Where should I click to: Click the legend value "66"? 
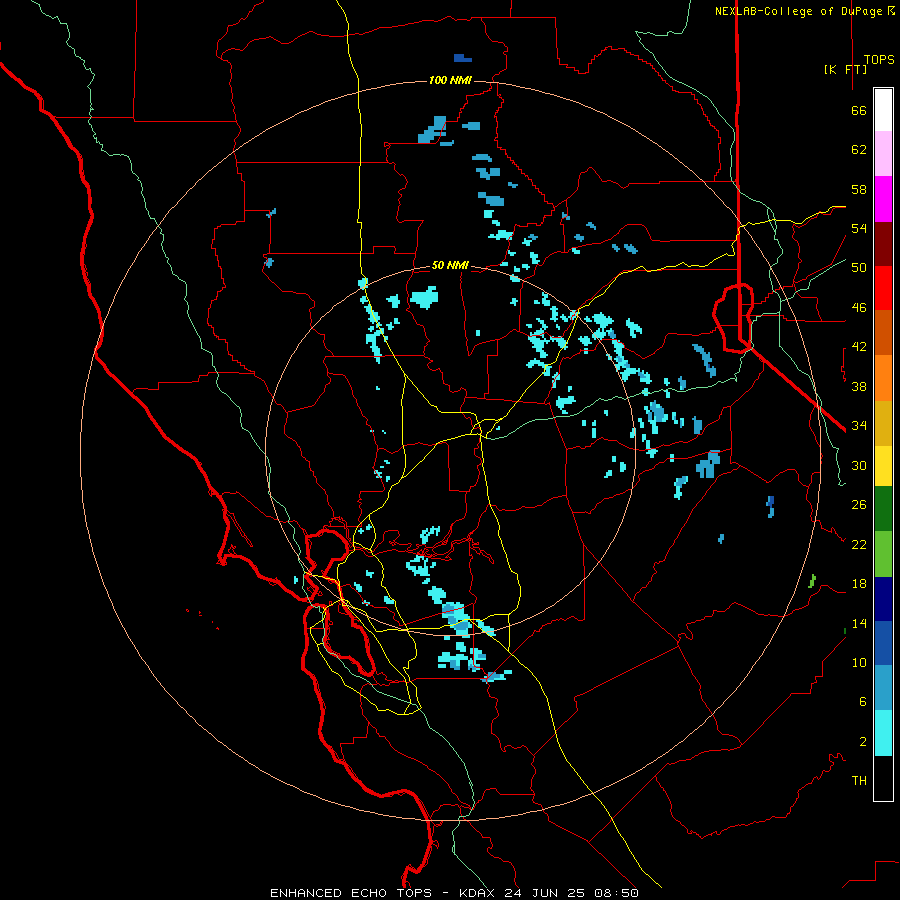859,111
